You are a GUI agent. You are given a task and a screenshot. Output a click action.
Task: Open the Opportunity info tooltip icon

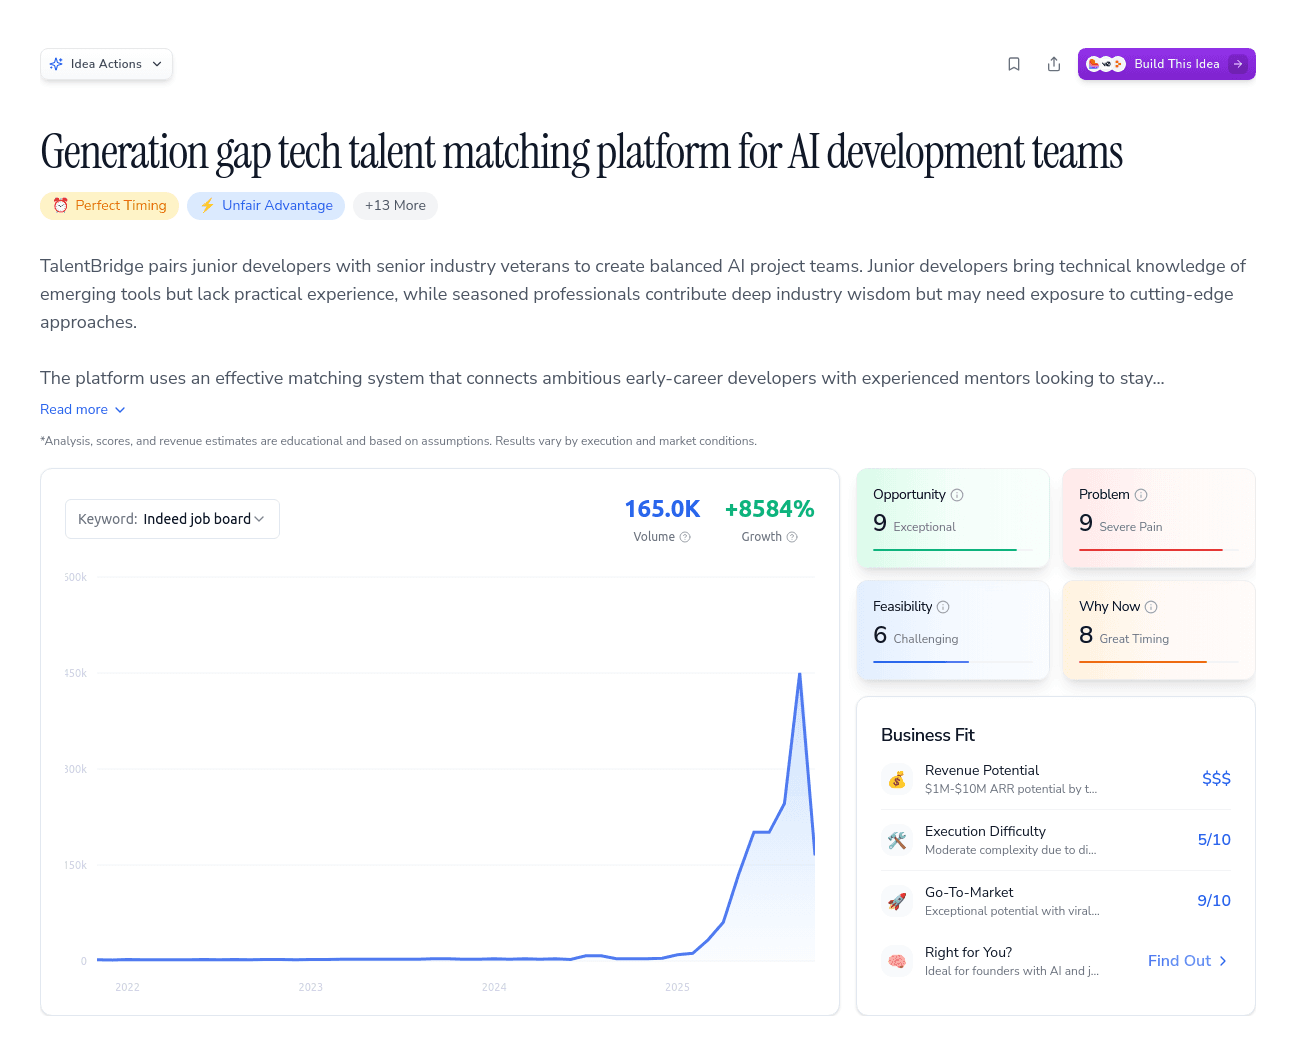(958, 494)
